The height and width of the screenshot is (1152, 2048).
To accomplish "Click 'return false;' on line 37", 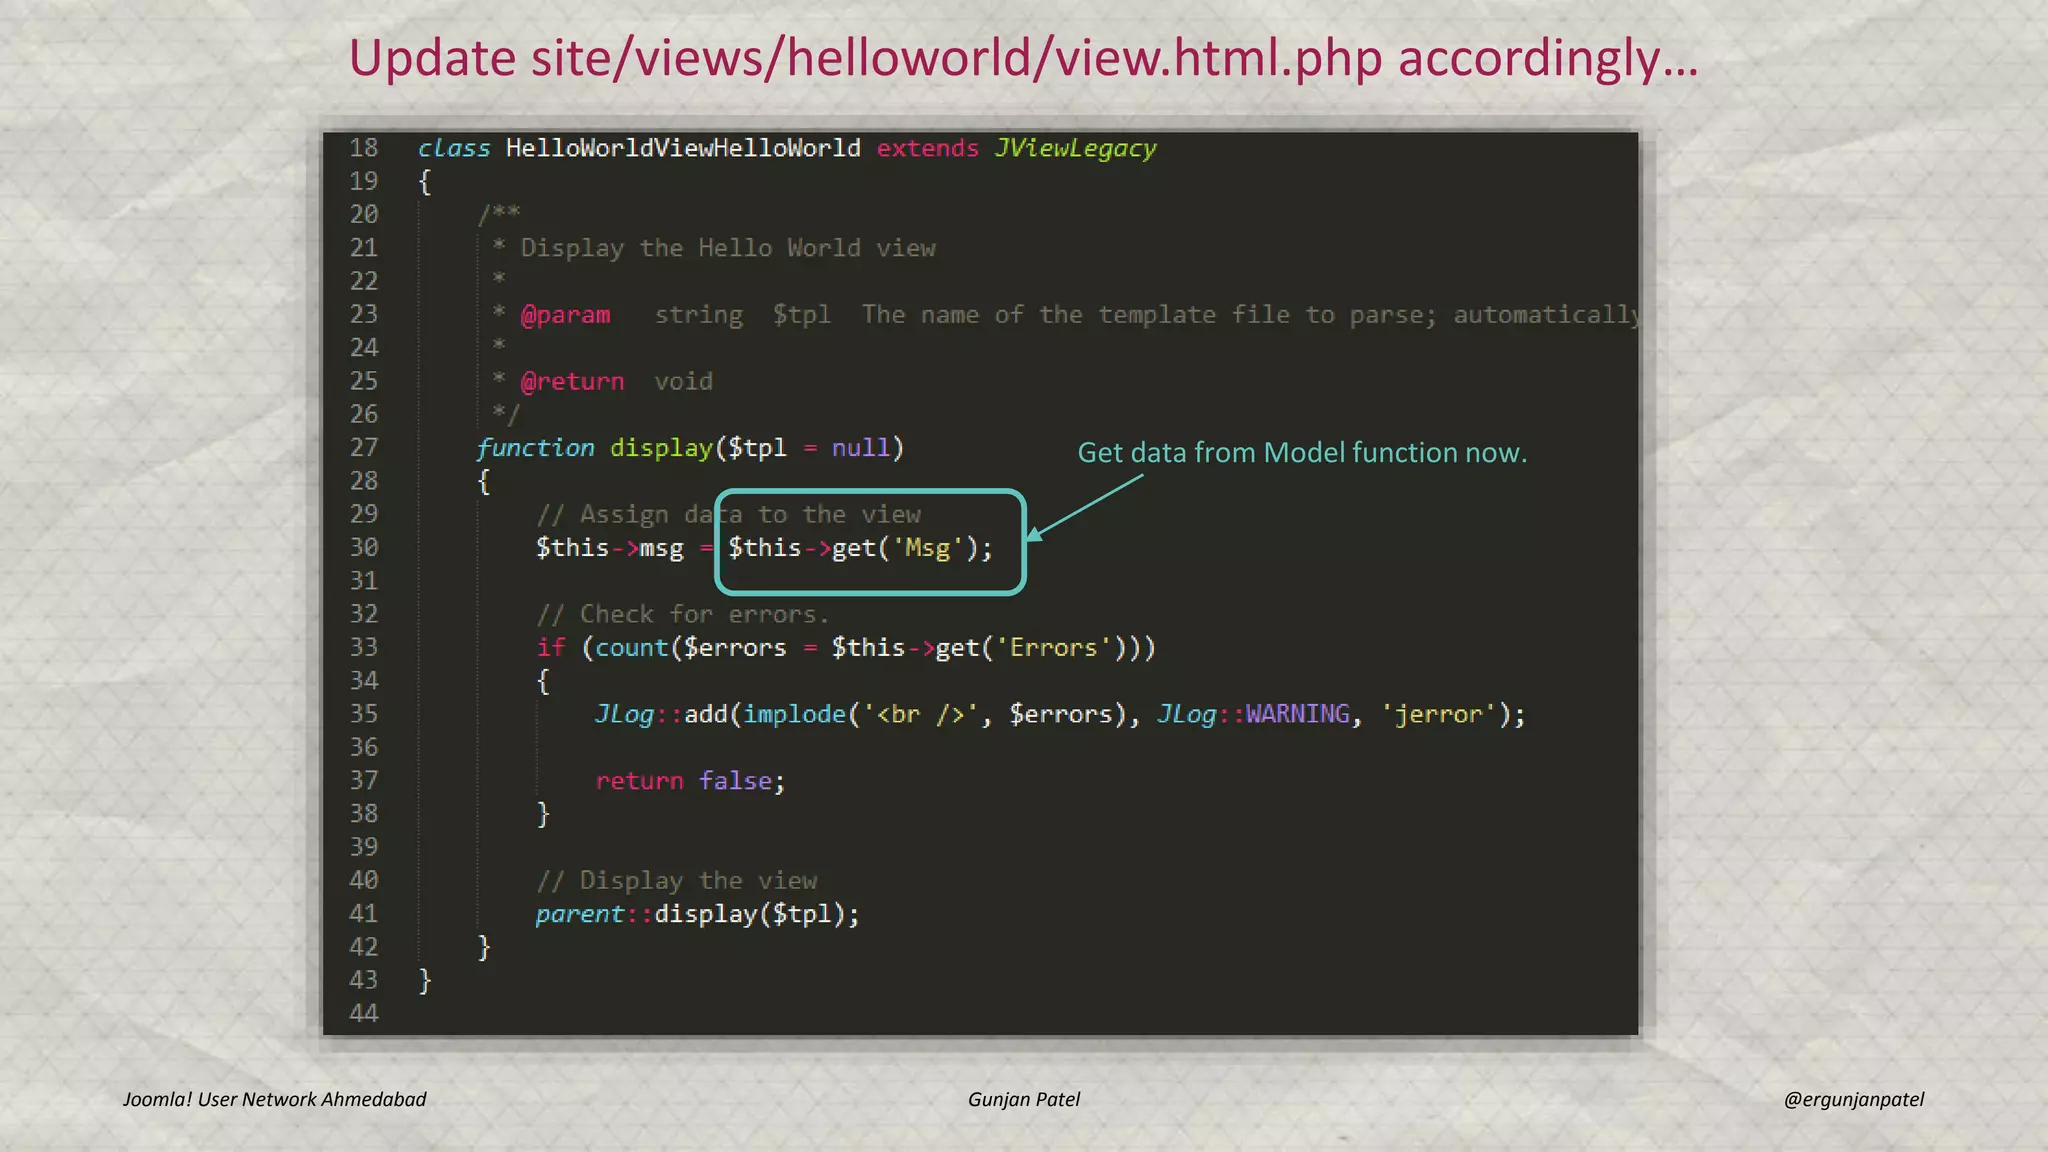I will pyautogui.click(x=691, y=781).
